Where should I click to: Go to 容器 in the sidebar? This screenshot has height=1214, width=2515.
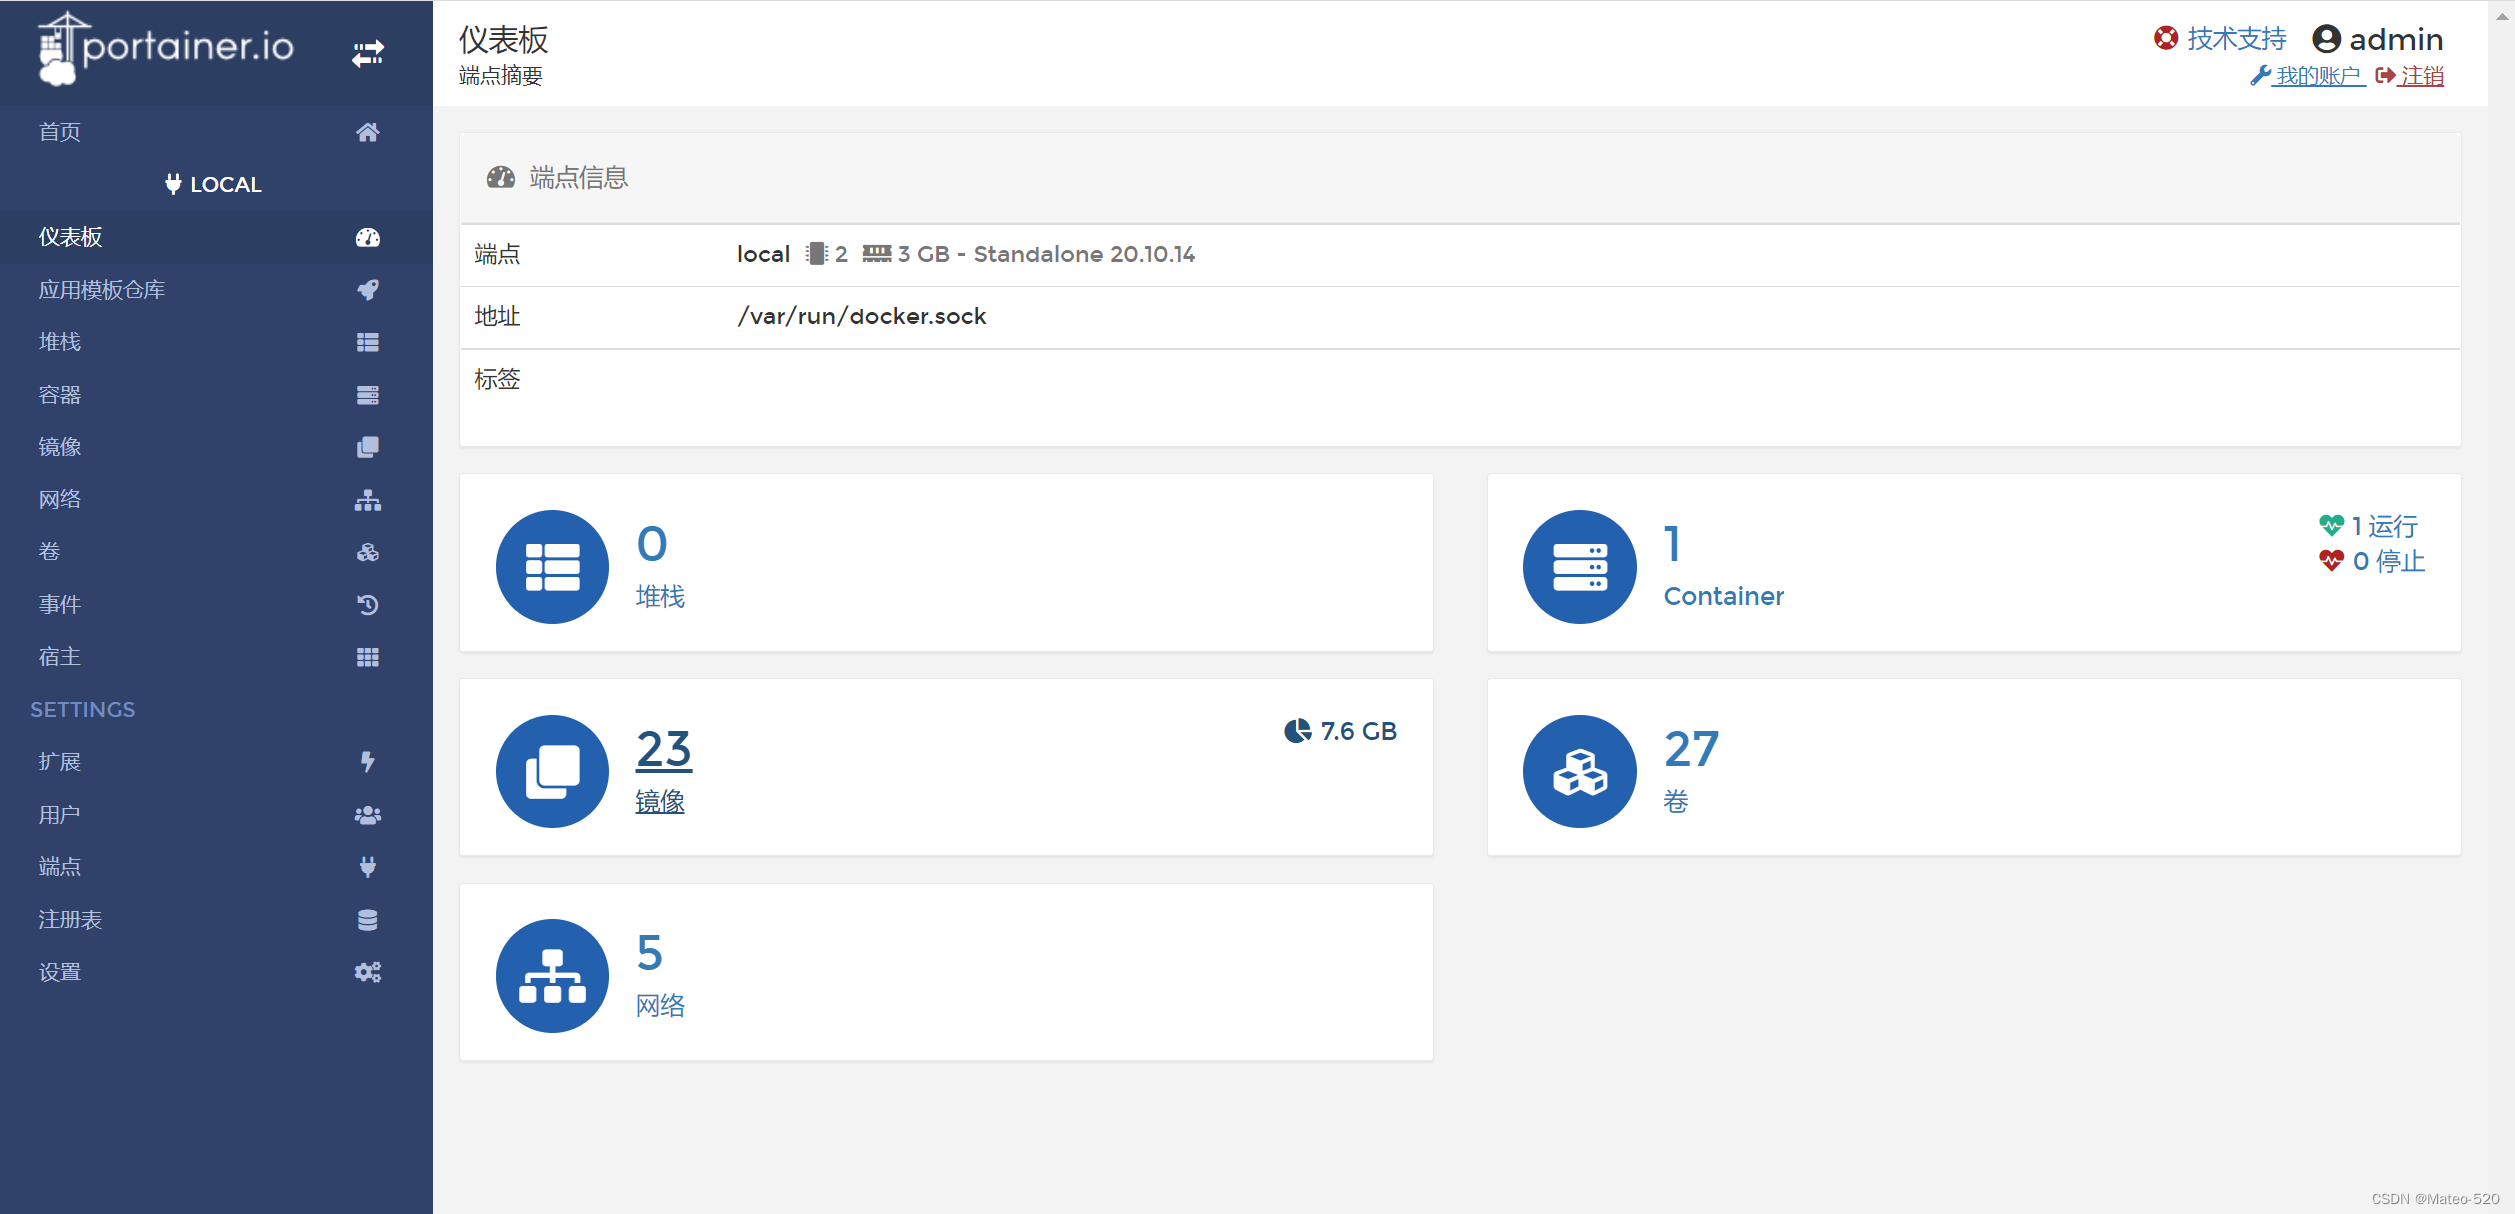(60, 395)
